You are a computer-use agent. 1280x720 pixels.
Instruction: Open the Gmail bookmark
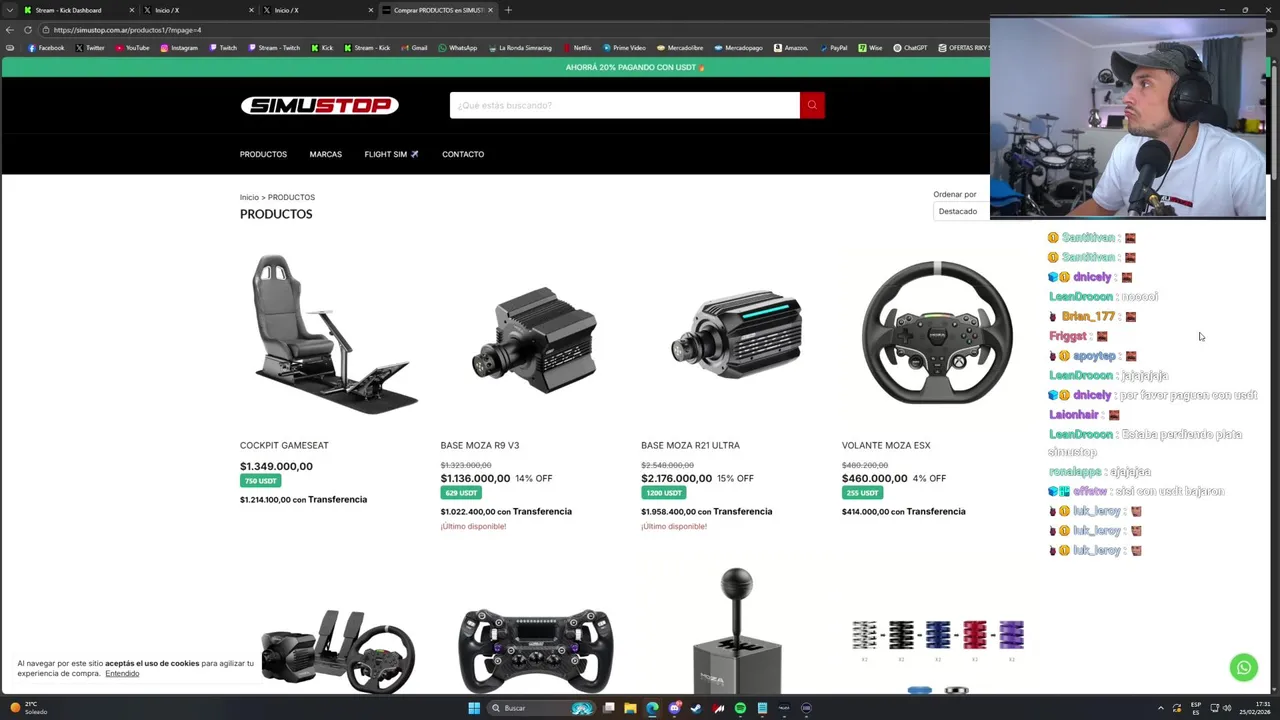pos(414,48)
